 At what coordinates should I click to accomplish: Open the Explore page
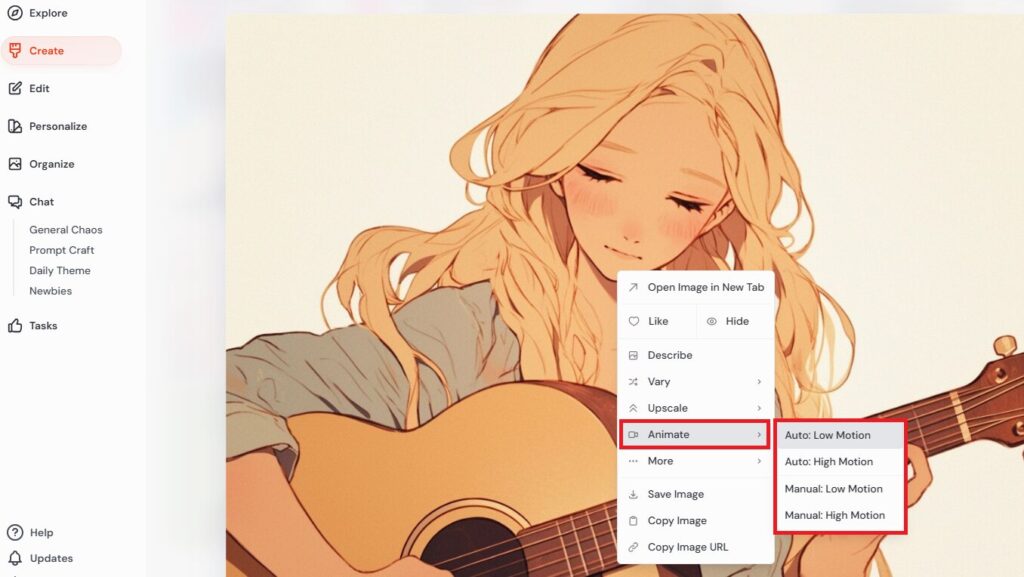[x=48, y=13]
